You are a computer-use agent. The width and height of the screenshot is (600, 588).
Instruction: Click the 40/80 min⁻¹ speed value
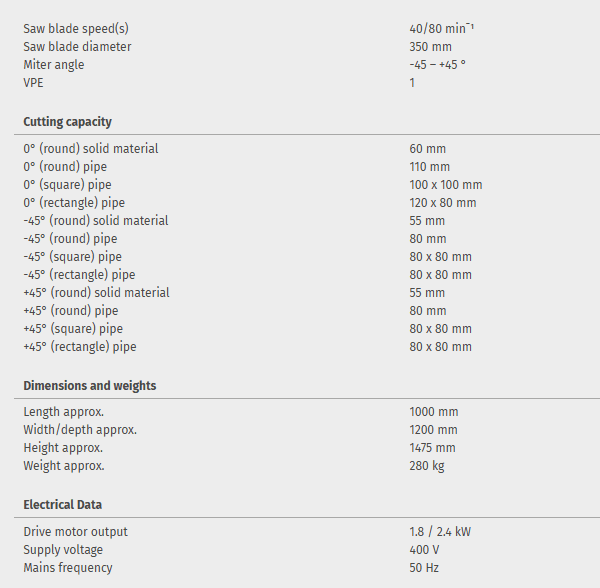coord(441,29)
